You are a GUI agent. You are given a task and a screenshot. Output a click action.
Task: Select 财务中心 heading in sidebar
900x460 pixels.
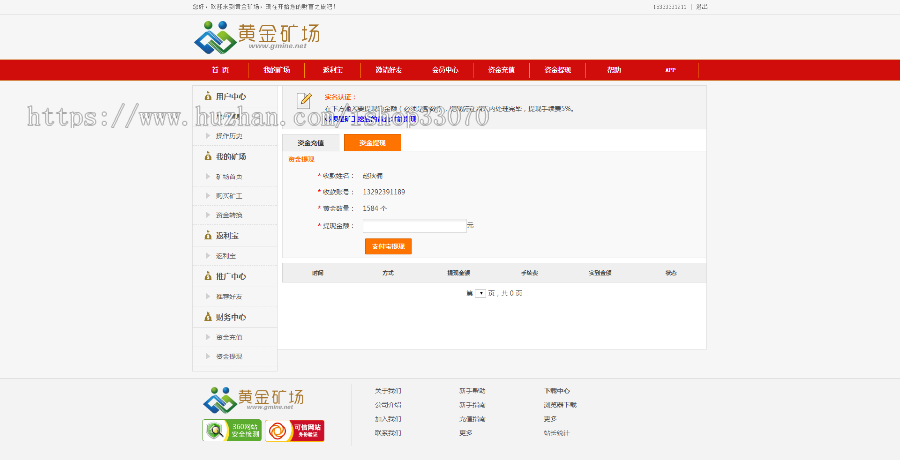click(x=231, y=317)
